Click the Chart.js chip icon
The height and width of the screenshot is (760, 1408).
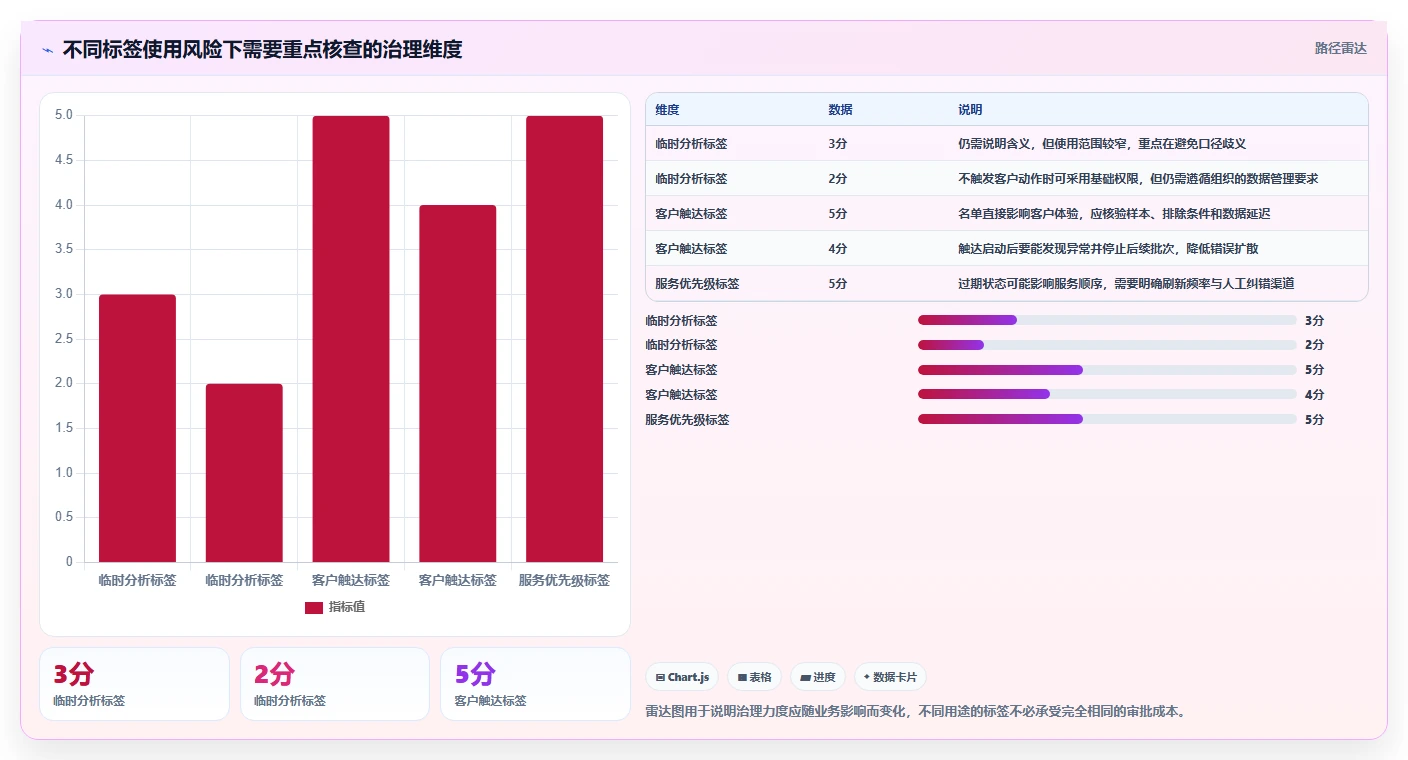pos(660,677)
